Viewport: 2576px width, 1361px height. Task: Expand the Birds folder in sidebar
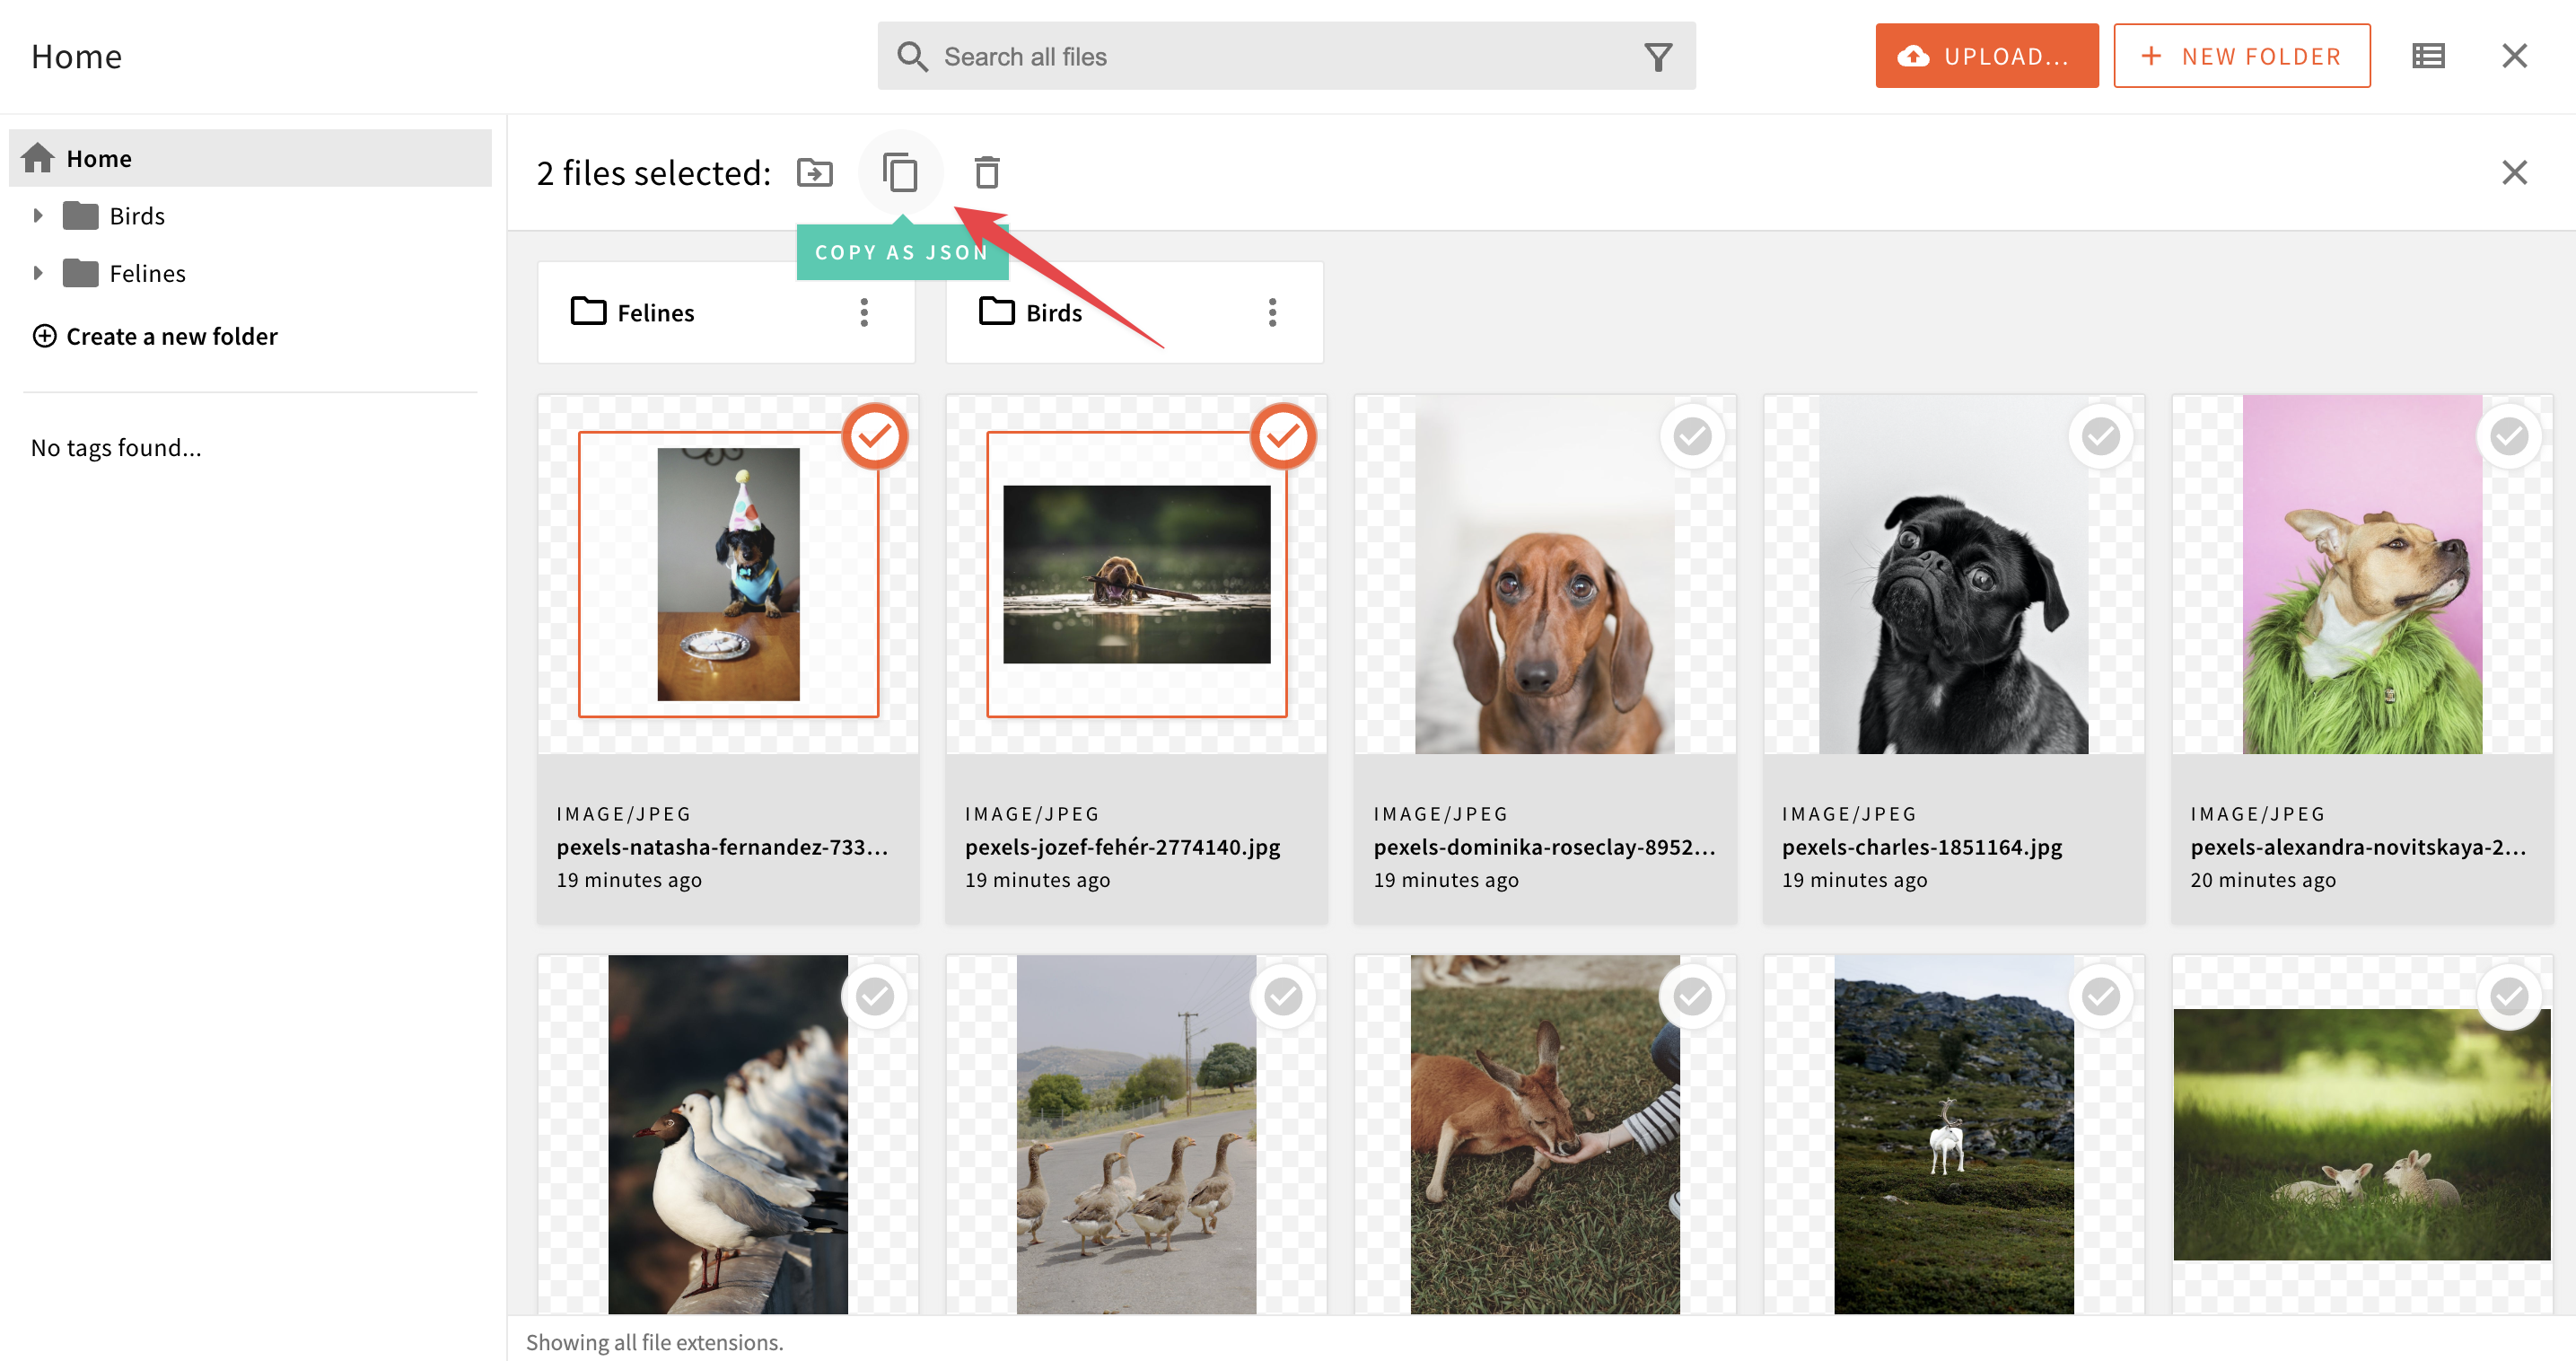click(x=38, y=215)
